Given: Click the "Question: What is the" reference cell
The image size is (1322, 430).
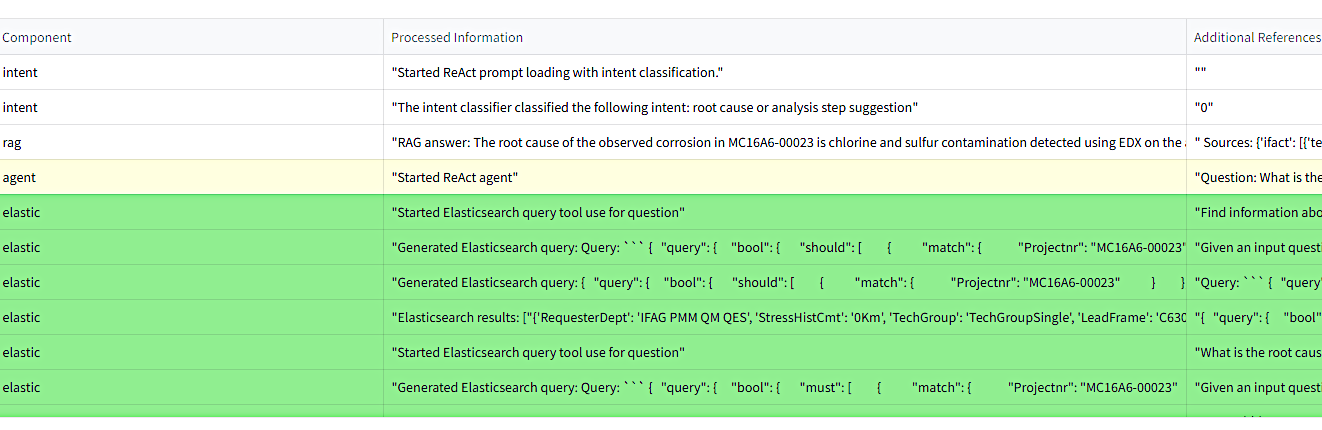Looking at the screenshot, I should (x=1254, y=178).
